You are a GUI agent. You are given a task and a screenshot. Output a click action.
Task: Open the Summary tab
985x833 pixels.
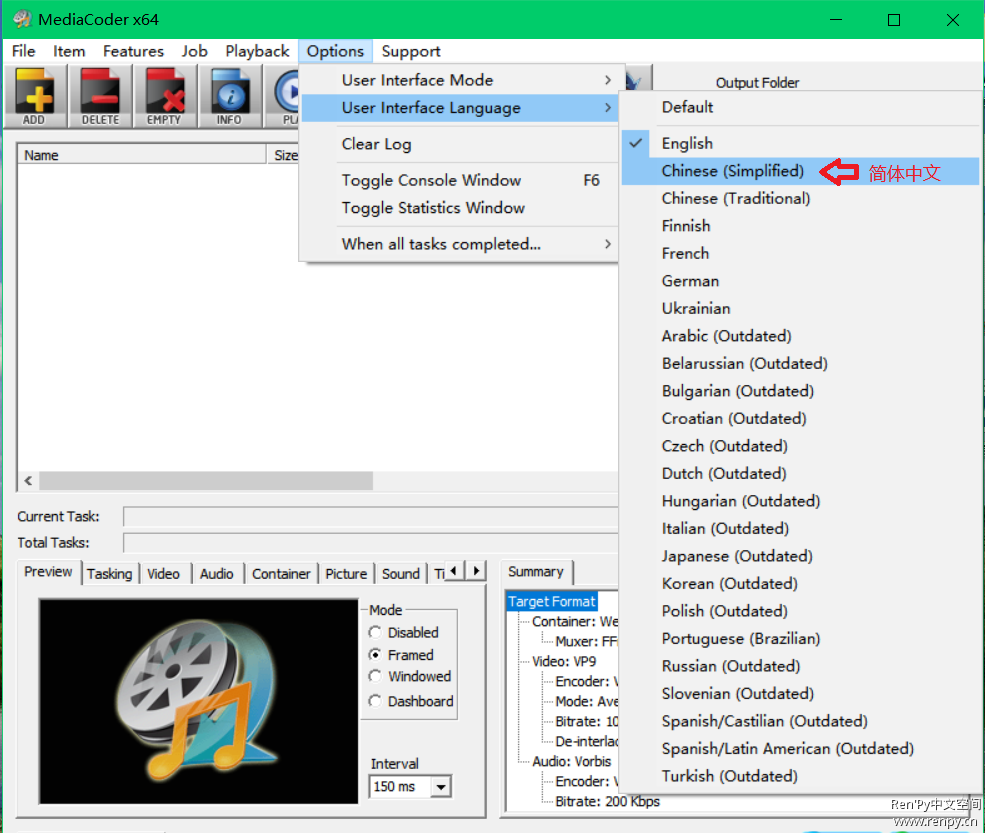[536, 572]
